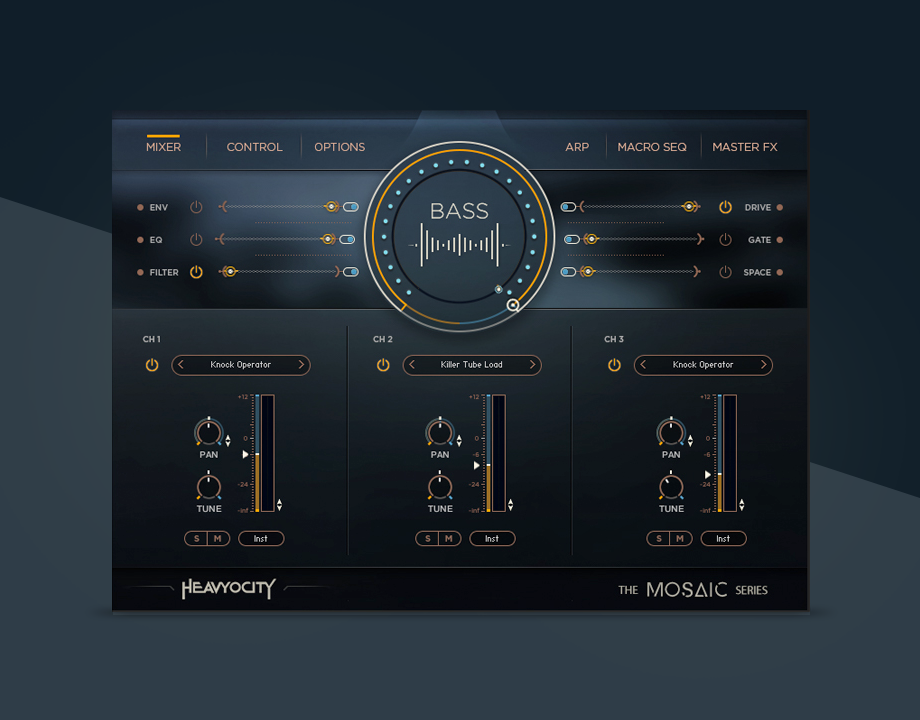Open the MASTER FX tab
Screen dimensions: 920x720
[744, 147]
